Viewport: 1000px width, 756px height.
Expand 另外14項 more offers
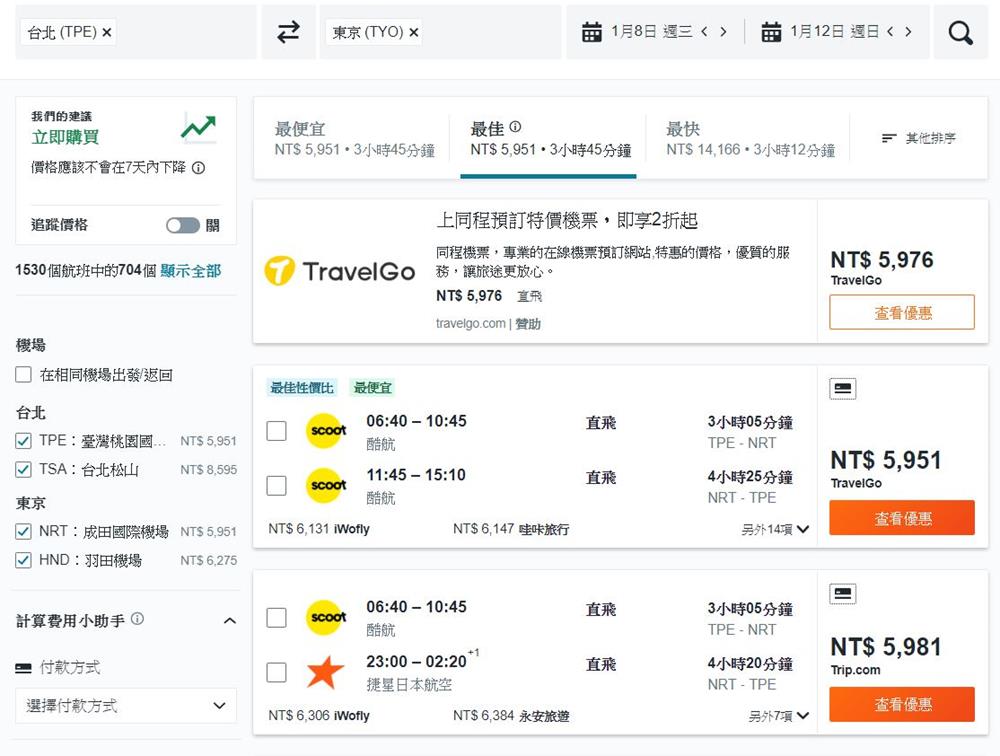[x=775, y=529]
